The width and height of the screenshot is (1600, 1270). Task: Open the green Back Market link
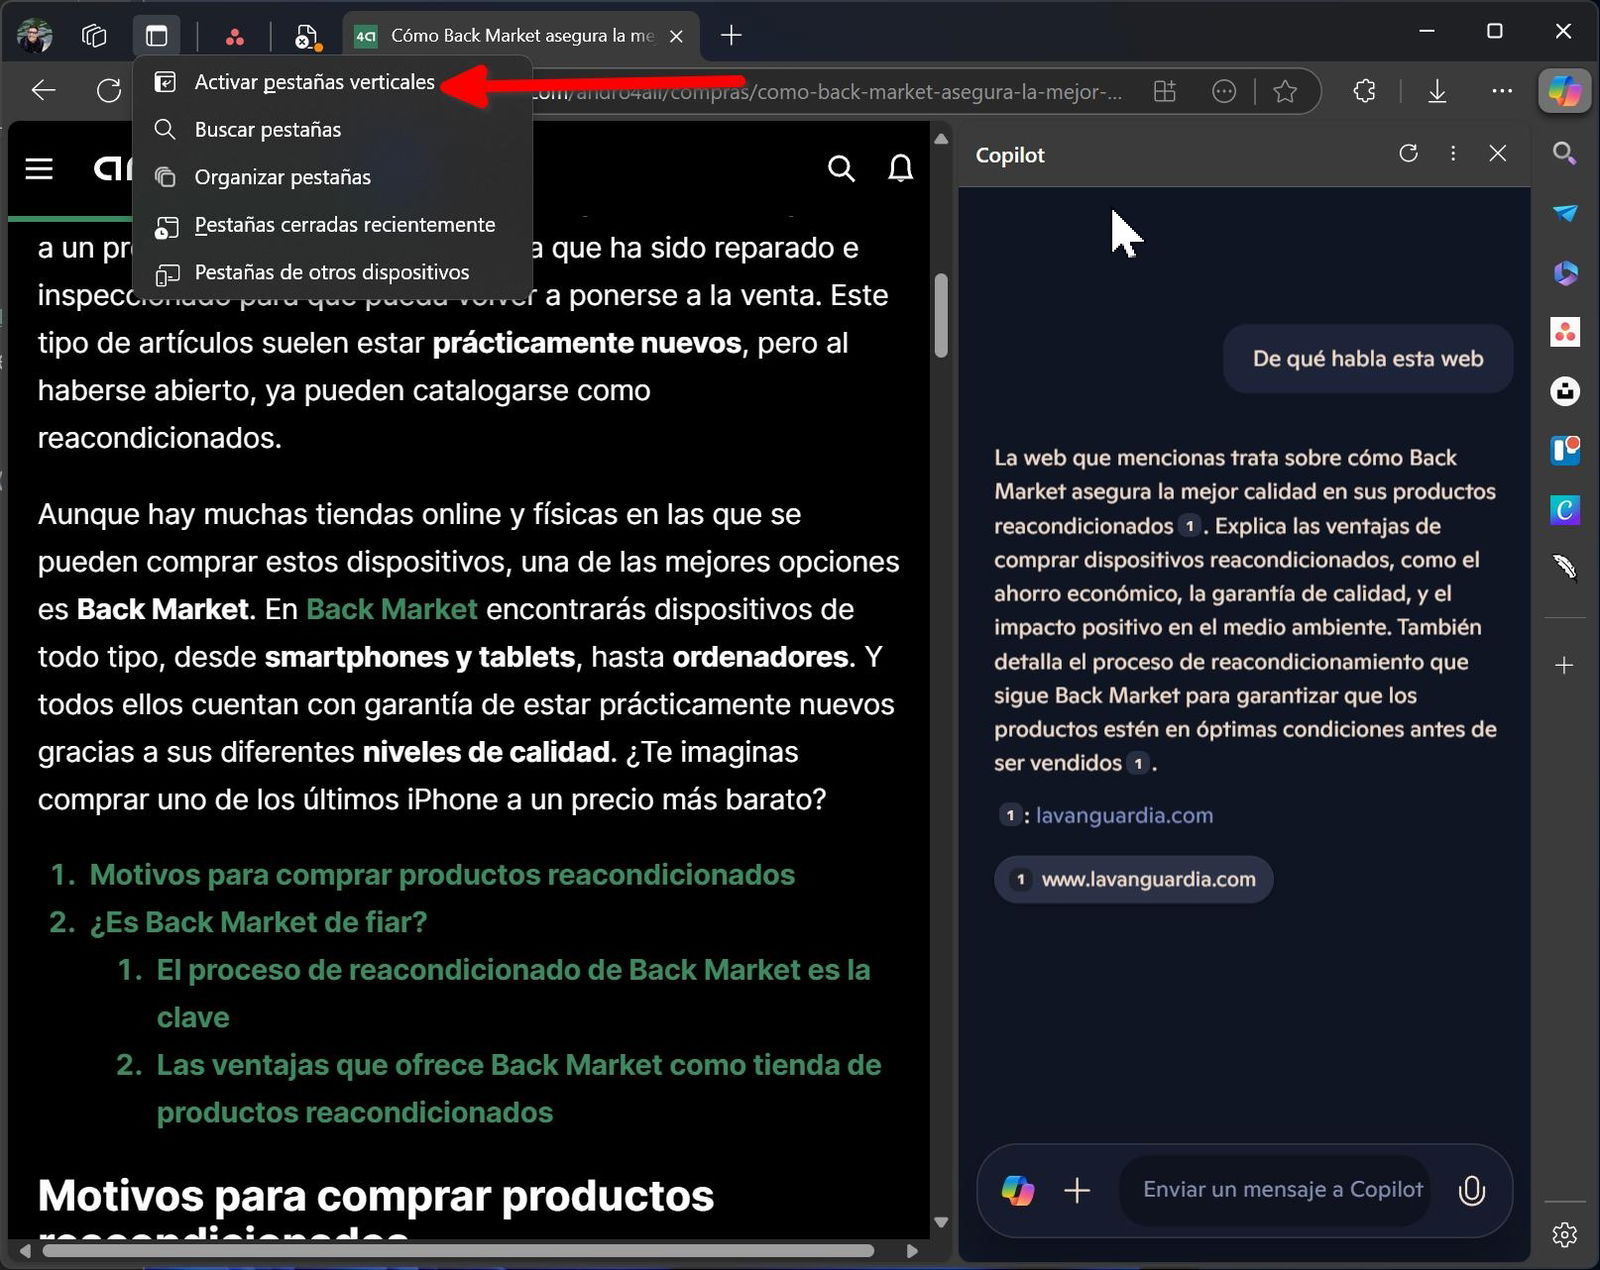[x=392, y=609]
